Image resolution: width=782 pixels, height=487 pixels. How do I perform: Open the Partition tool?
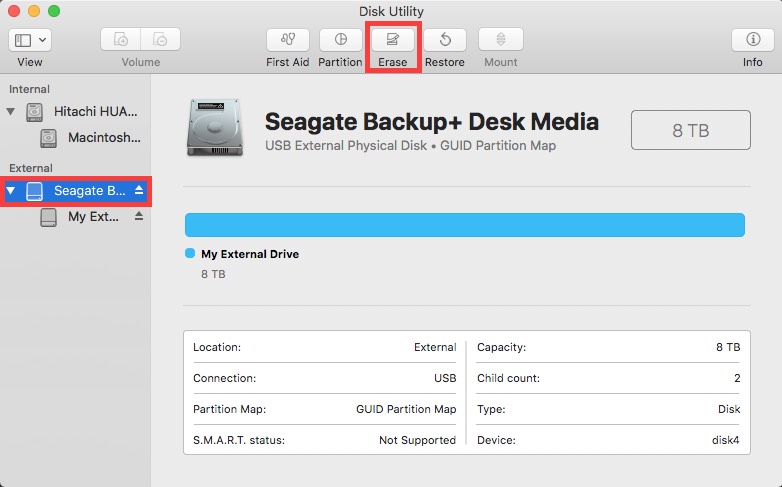341,39
